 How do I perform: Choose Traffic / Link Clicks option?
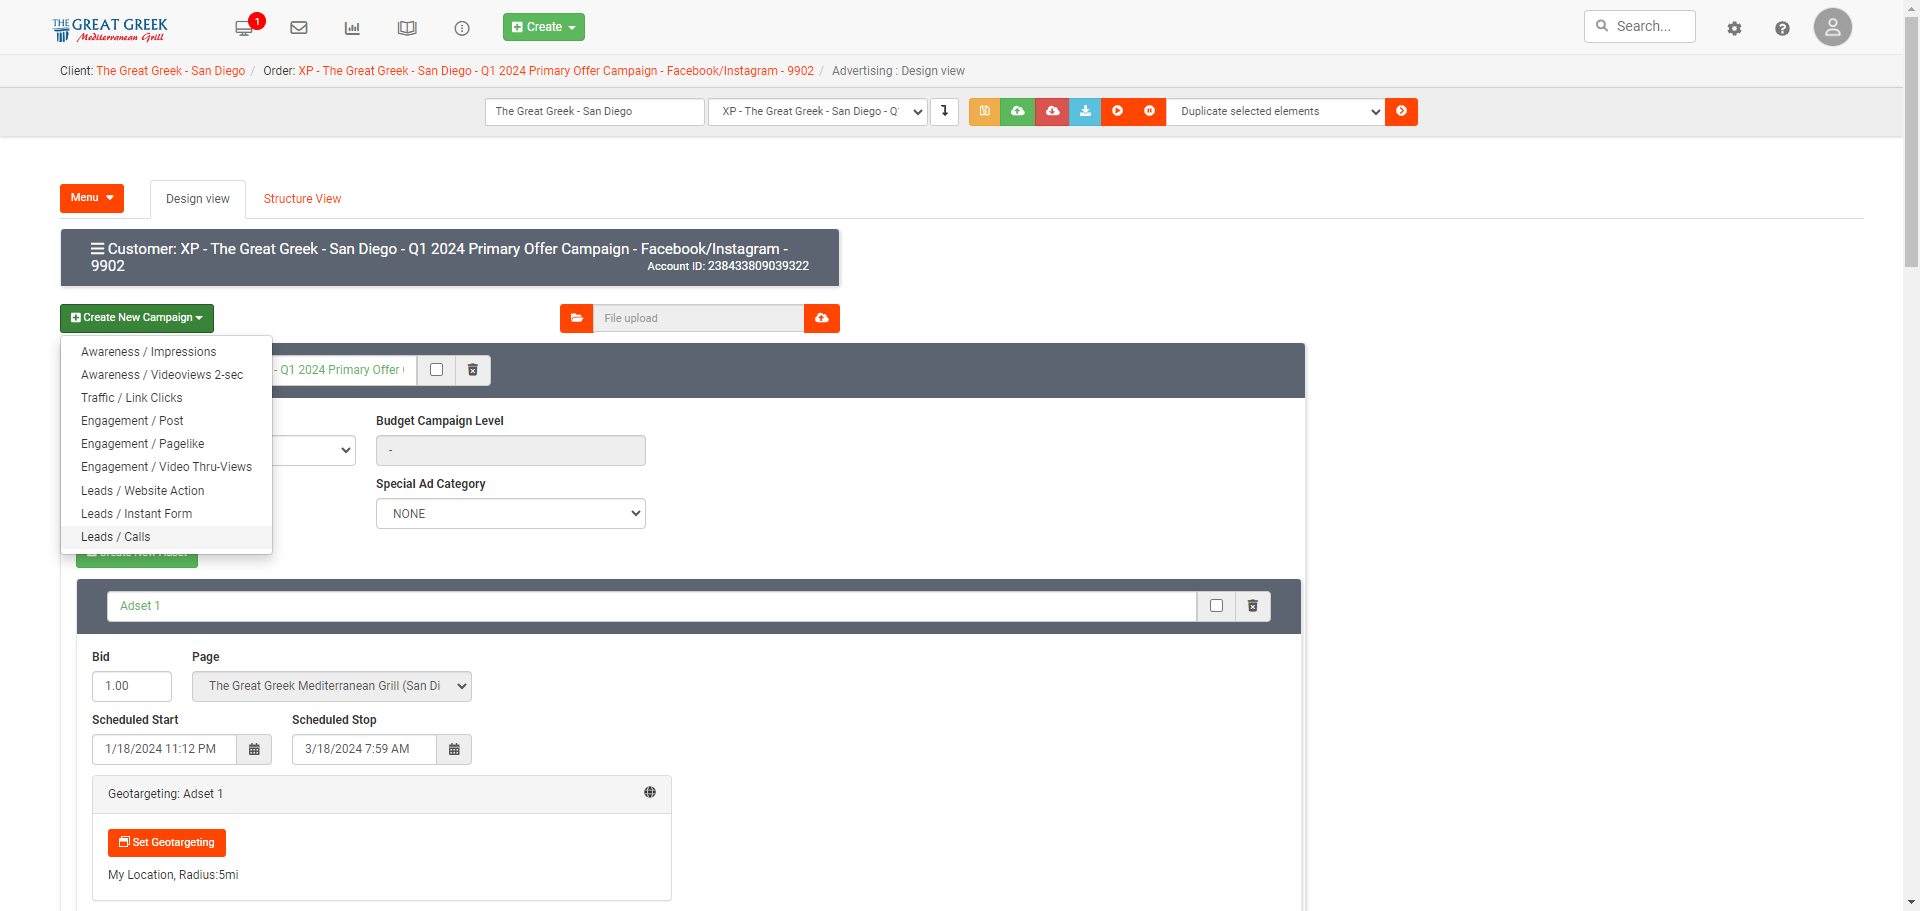[x=132, y=398]
